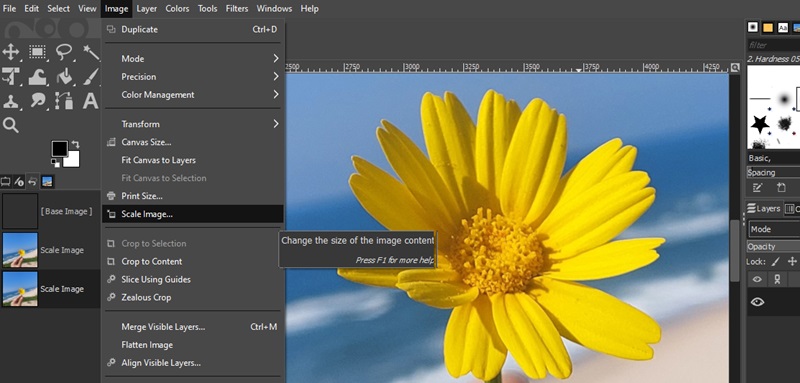The image size is (800, 383).
Task: Open the Layer menu
Action: [147, 9]
